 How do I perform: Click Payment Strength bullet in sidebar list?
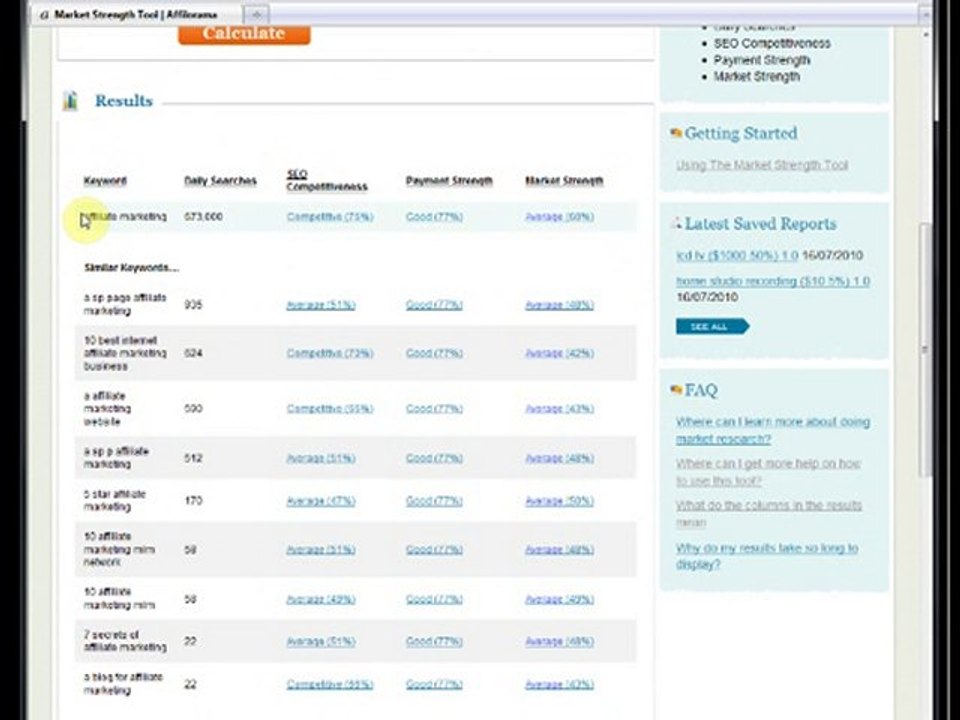pos(762,60)
